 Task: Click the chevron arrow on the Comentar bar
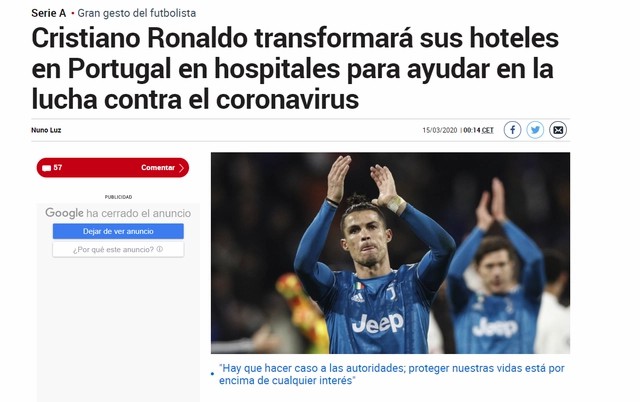point(182,168)
